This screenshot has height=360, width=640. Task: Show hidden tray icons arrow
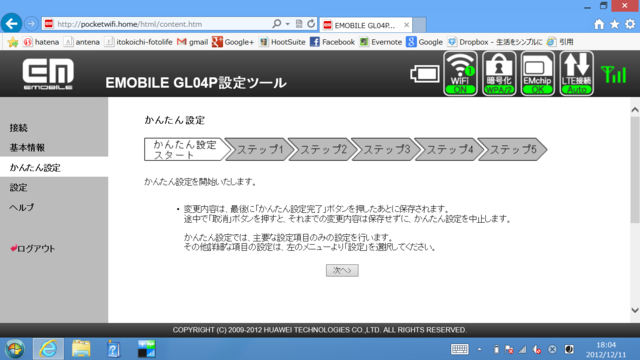[x=480, y=349]
